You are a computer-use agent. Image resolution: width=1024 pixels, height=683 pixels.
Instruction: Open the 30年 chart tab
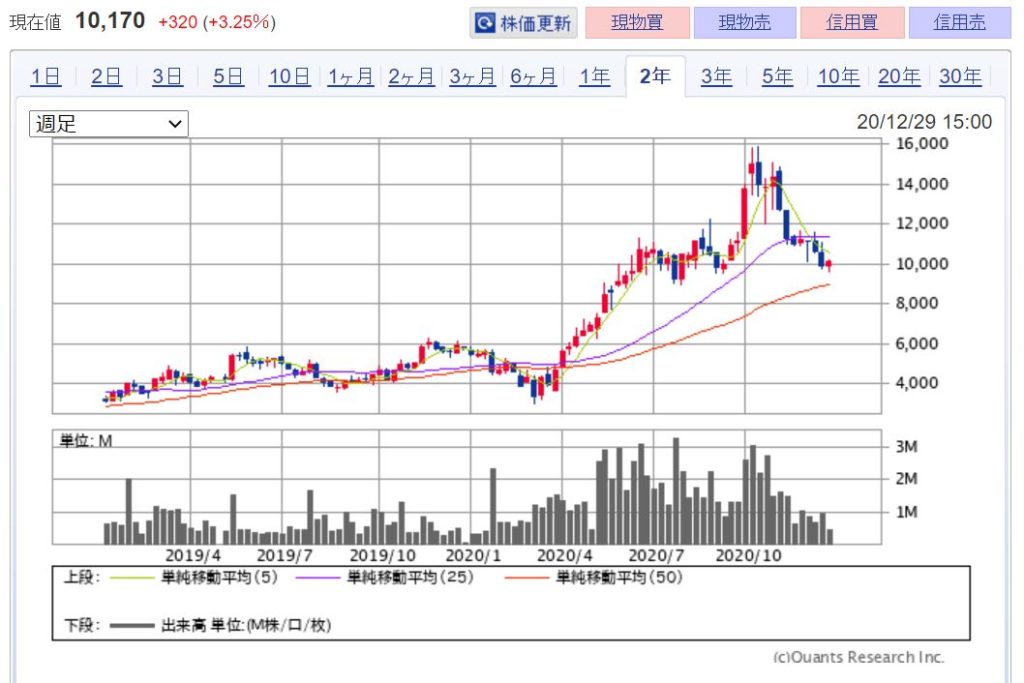[x=960, y=77]
